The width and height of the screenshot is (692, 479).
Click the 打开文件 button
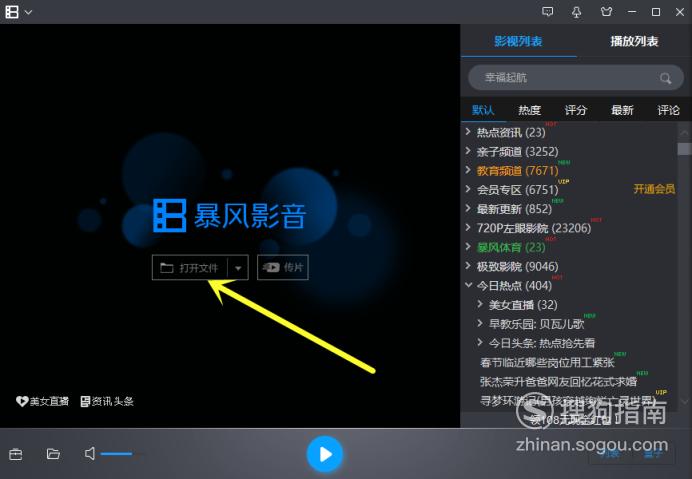coord(190,268)
